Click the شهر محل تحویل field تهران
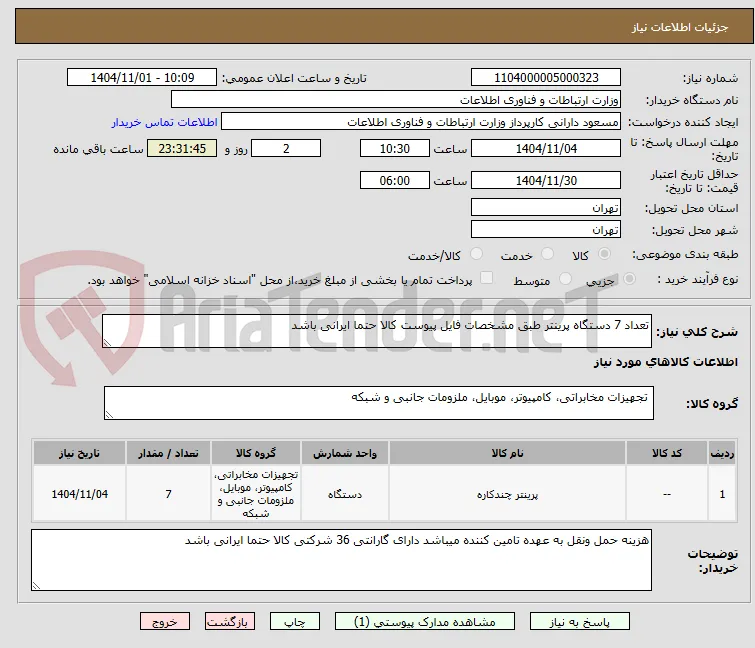Image resolution: width=755 pixels, height=648 pixels. click(546, 230)
